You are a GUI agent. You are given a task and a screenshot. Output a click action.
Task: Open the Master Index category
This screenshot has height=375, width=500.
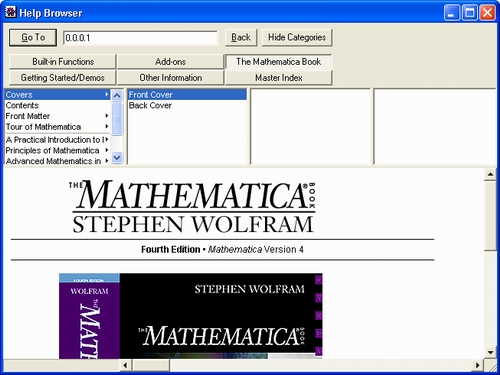coord(279,78)
